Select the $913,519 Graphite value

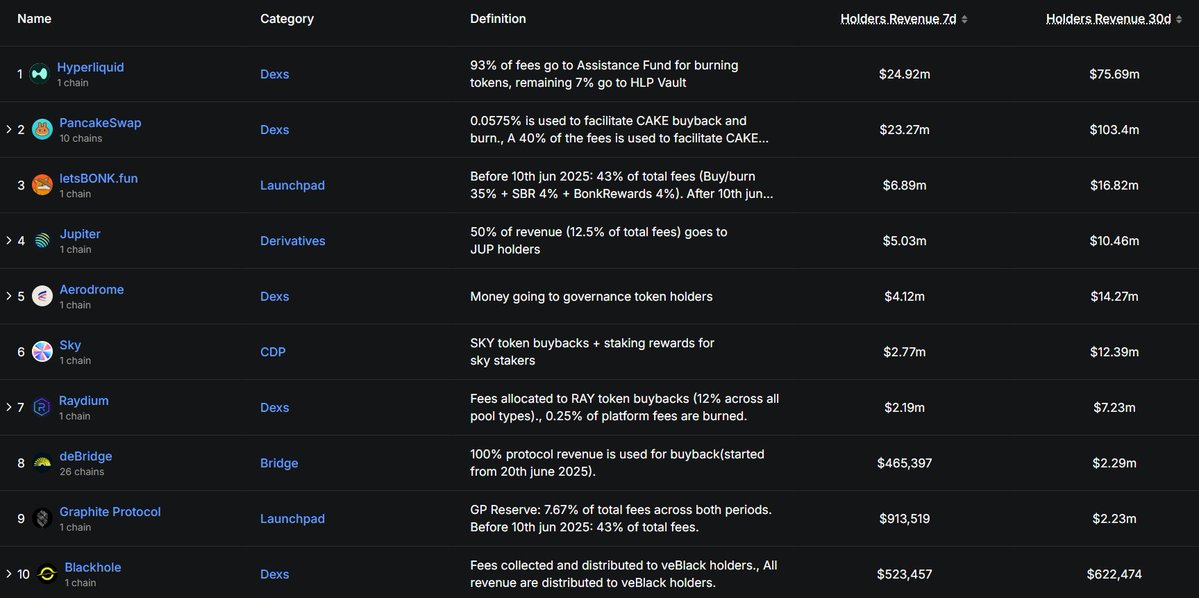click(x=905, y=518)
